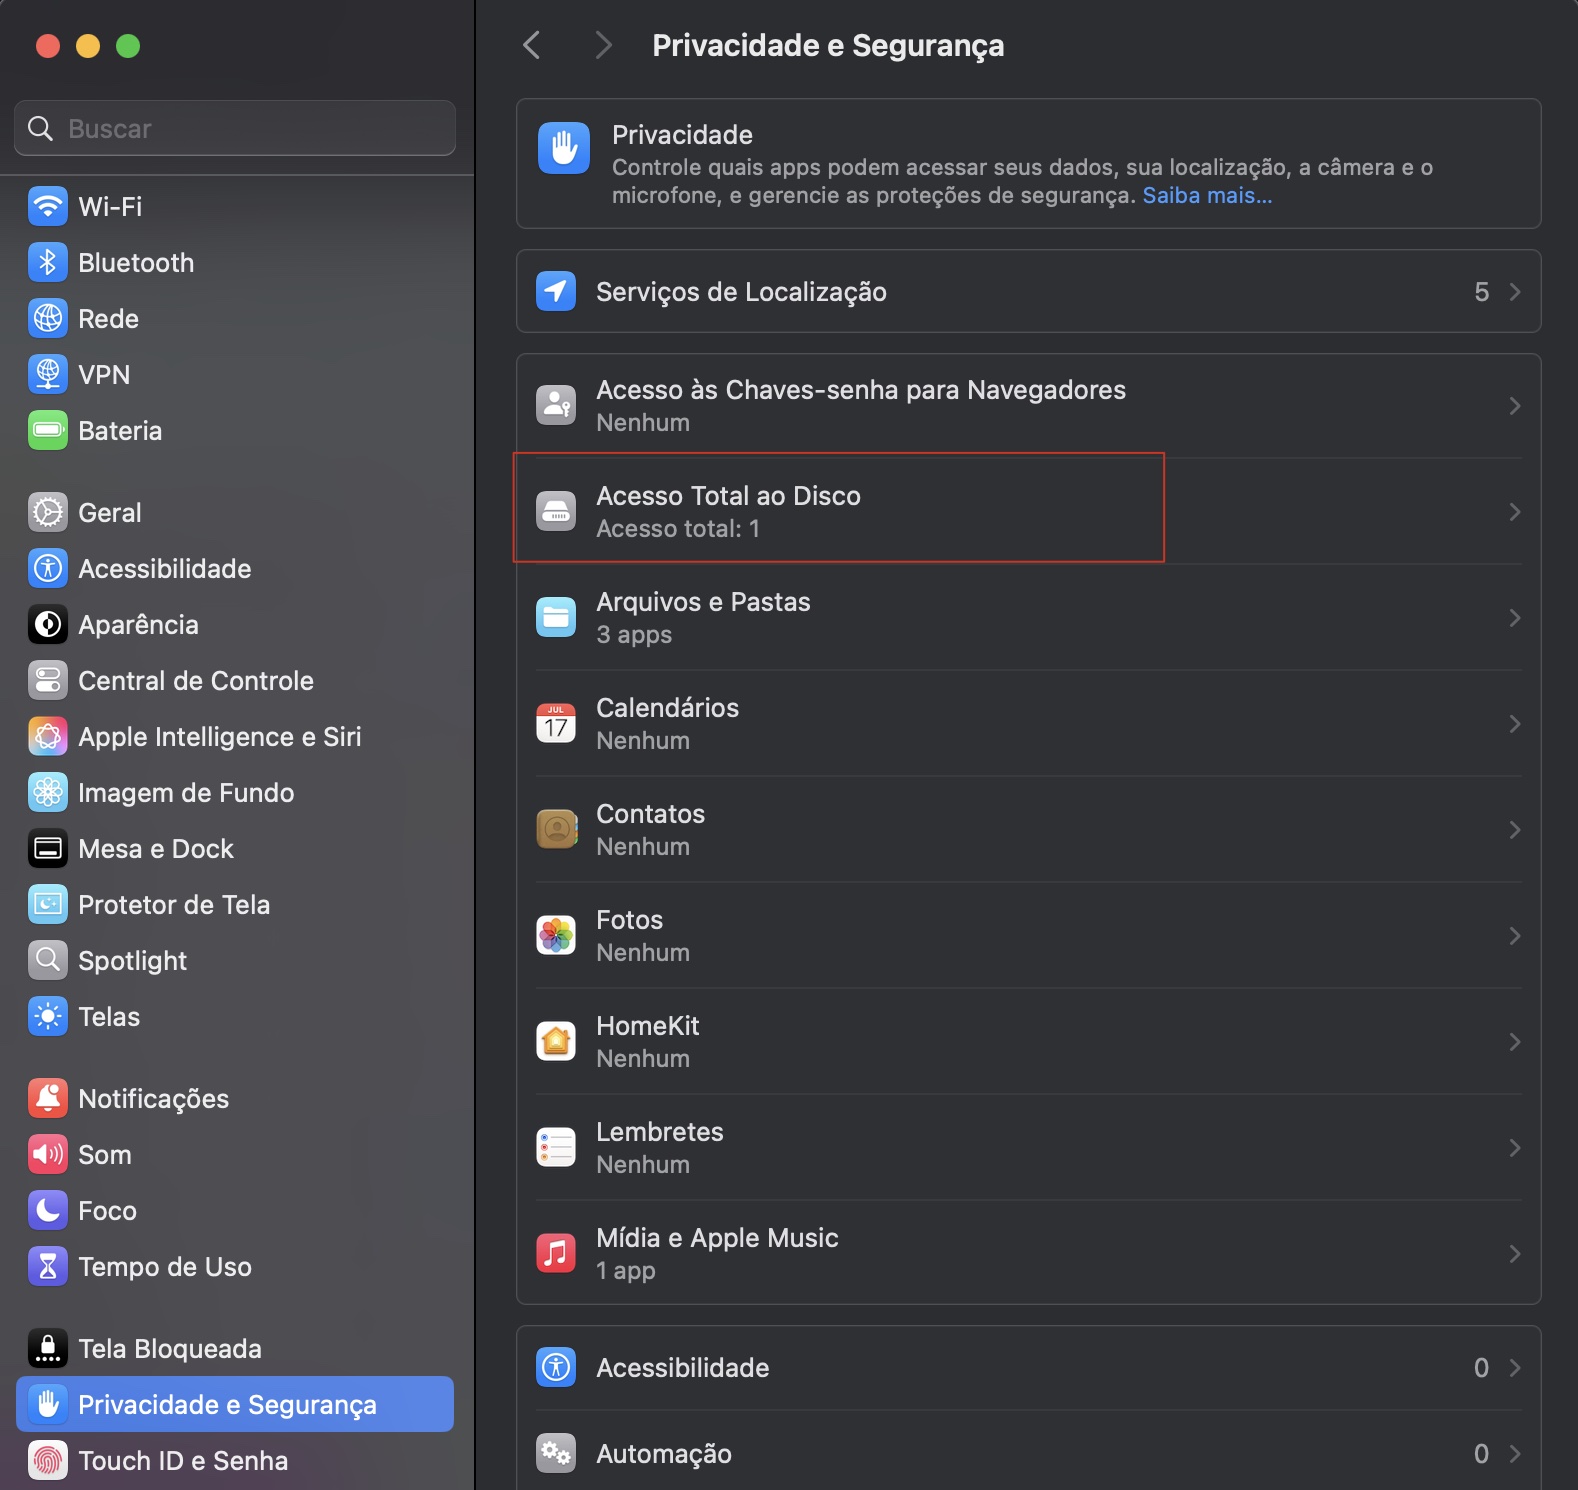Screen dimensions: 1578x1490
Task: Click the Wi-Fi sidebar icon
Action: click(48, 207)
